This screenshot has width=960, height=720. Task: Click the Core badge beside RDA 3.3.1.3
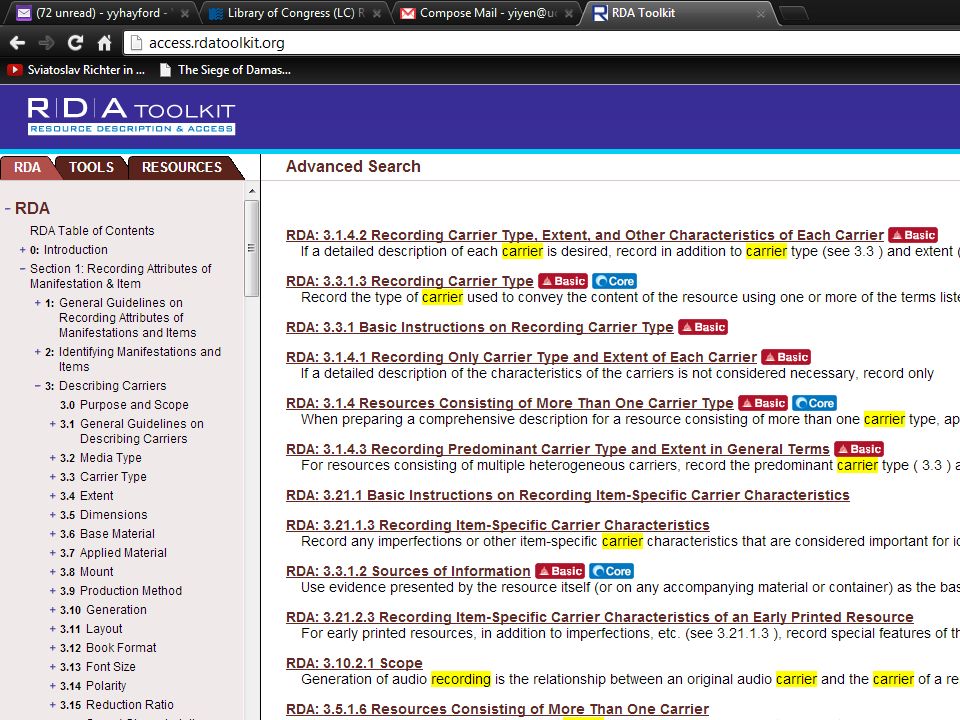click(x=615, y=281)
